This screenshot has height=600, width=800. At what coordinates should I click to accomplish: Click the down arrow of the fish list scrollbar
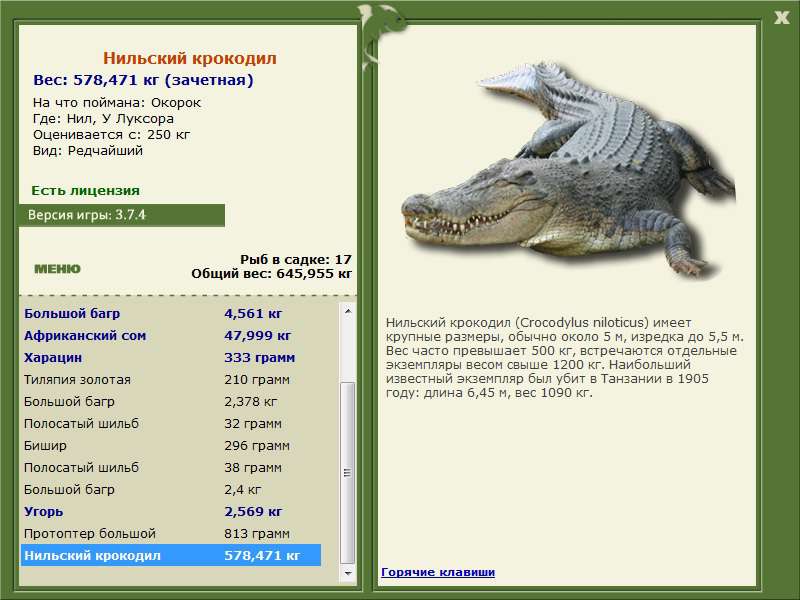347,573
